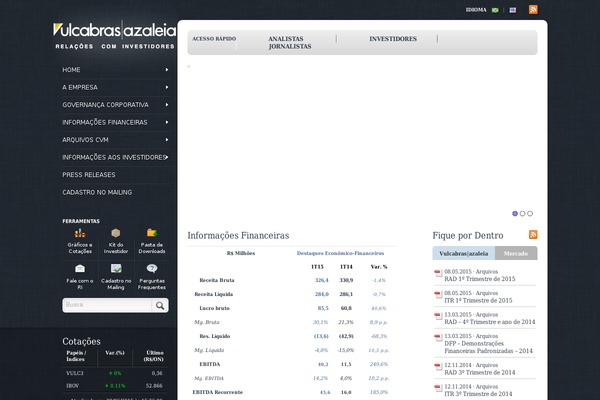Click the Receita Líquida row label
600x400 pixels.
click(214, 294)
